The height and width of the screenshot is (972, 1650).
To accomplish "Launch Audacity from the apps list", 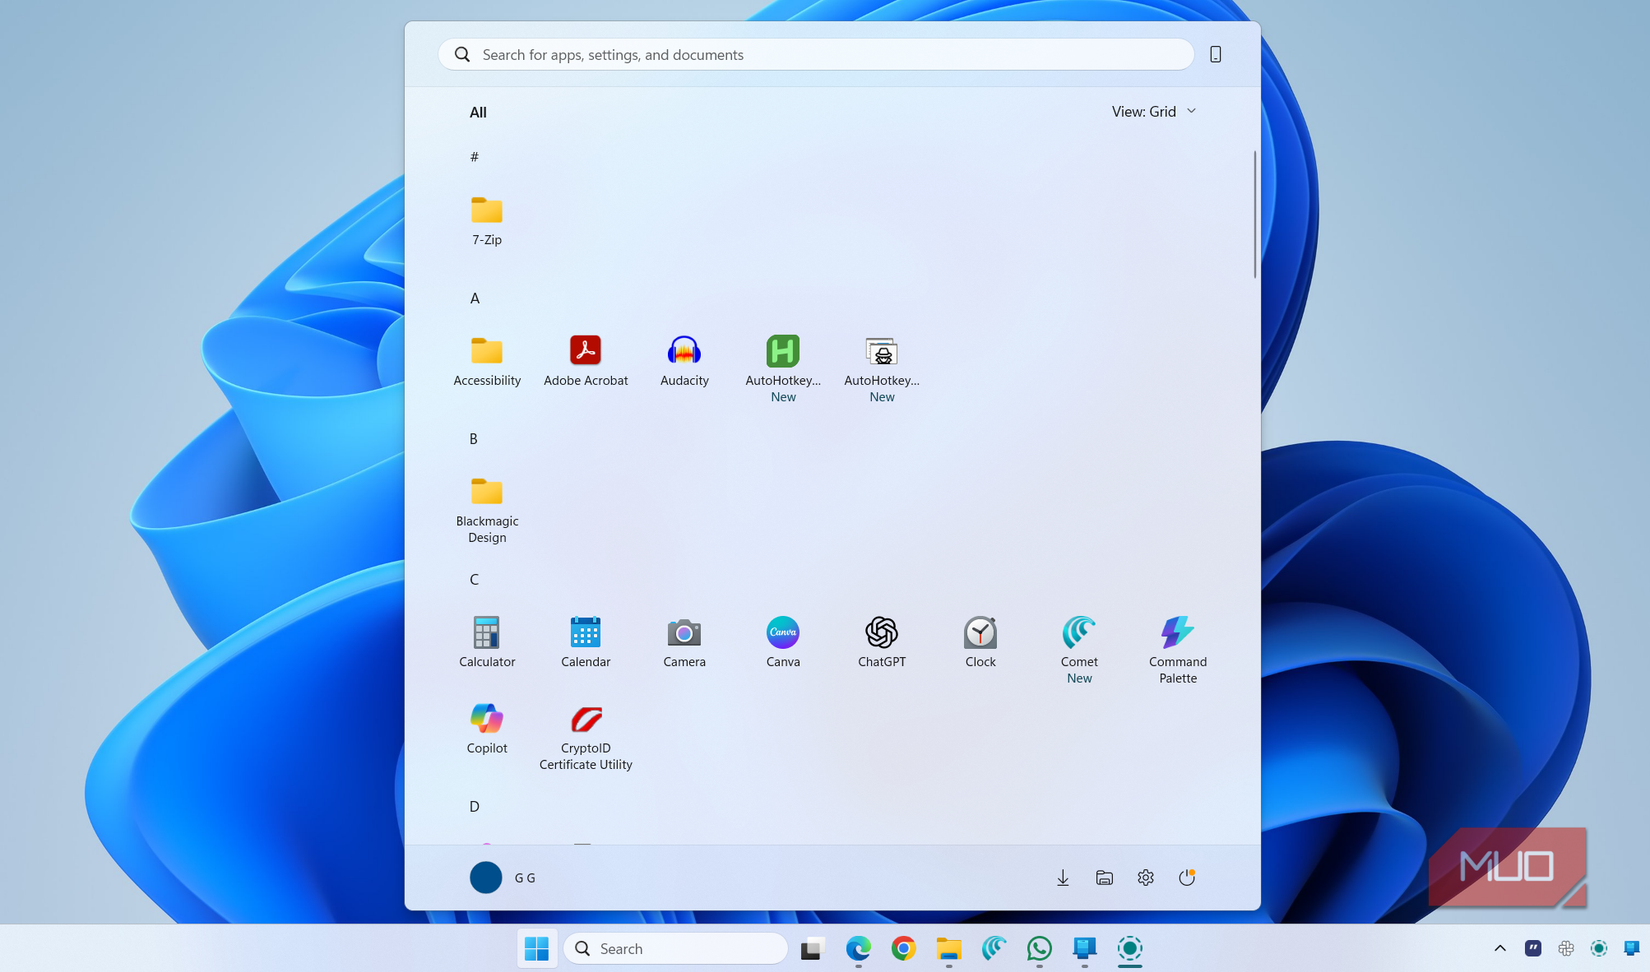I will (x=684, y=360).
